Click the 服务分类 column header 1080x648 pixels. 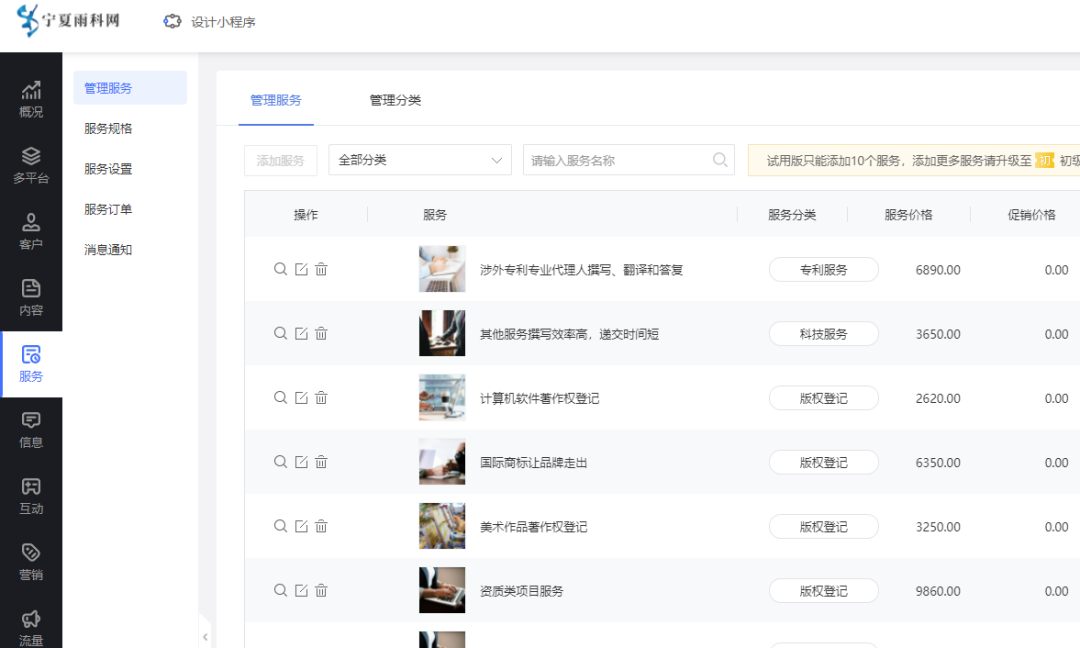[x=792, y=215]
